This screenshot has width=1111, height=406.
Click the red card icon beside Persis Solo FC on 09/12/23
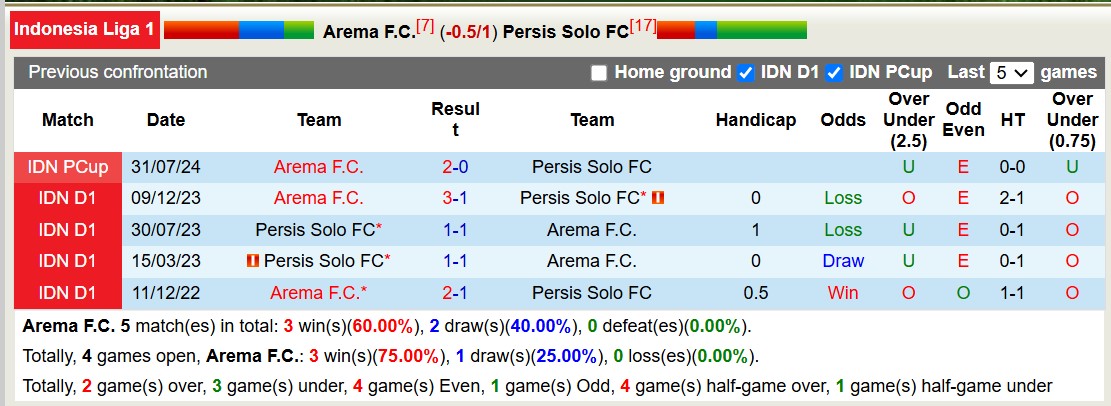point(657,198)
